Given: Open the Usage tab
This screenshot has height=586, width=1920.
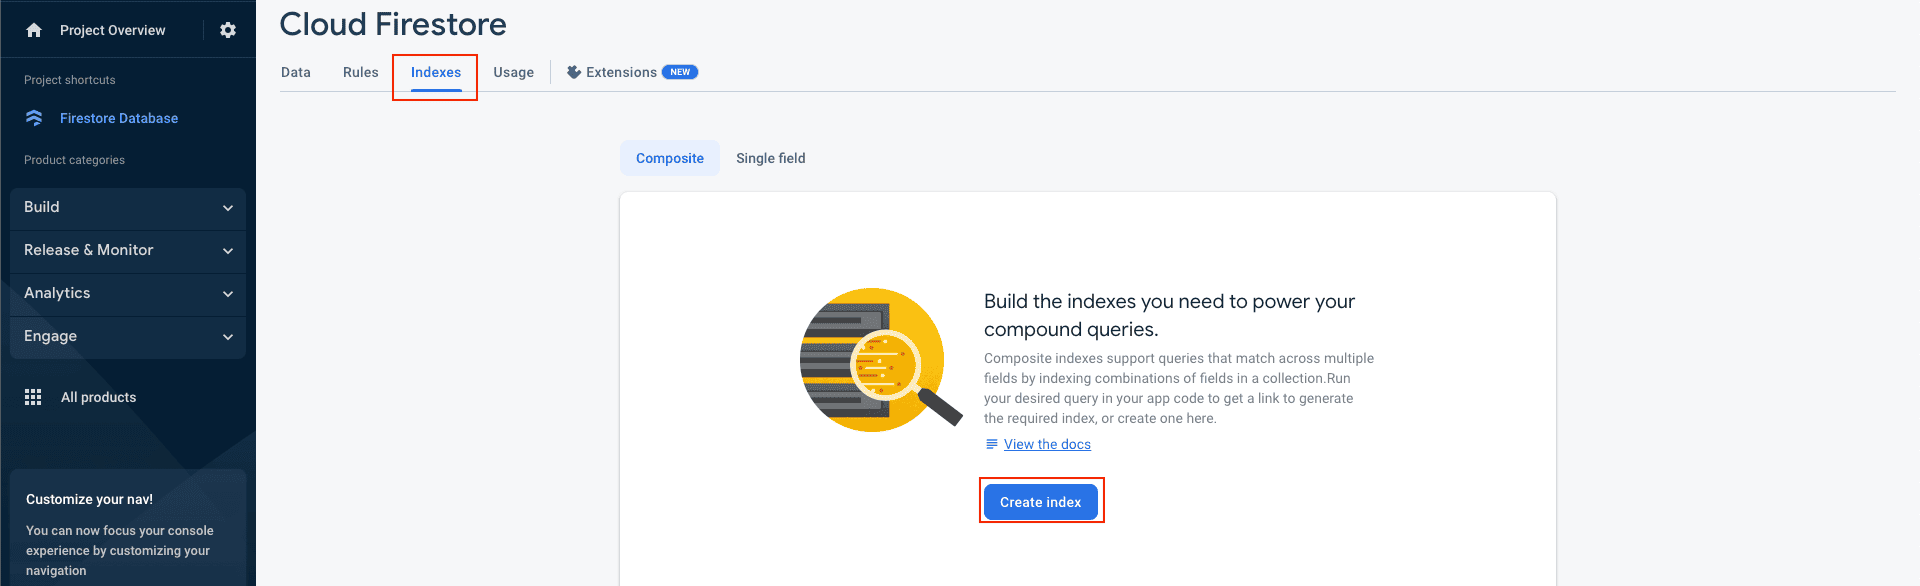Looking at the screenshot, I should click(513, 71).
